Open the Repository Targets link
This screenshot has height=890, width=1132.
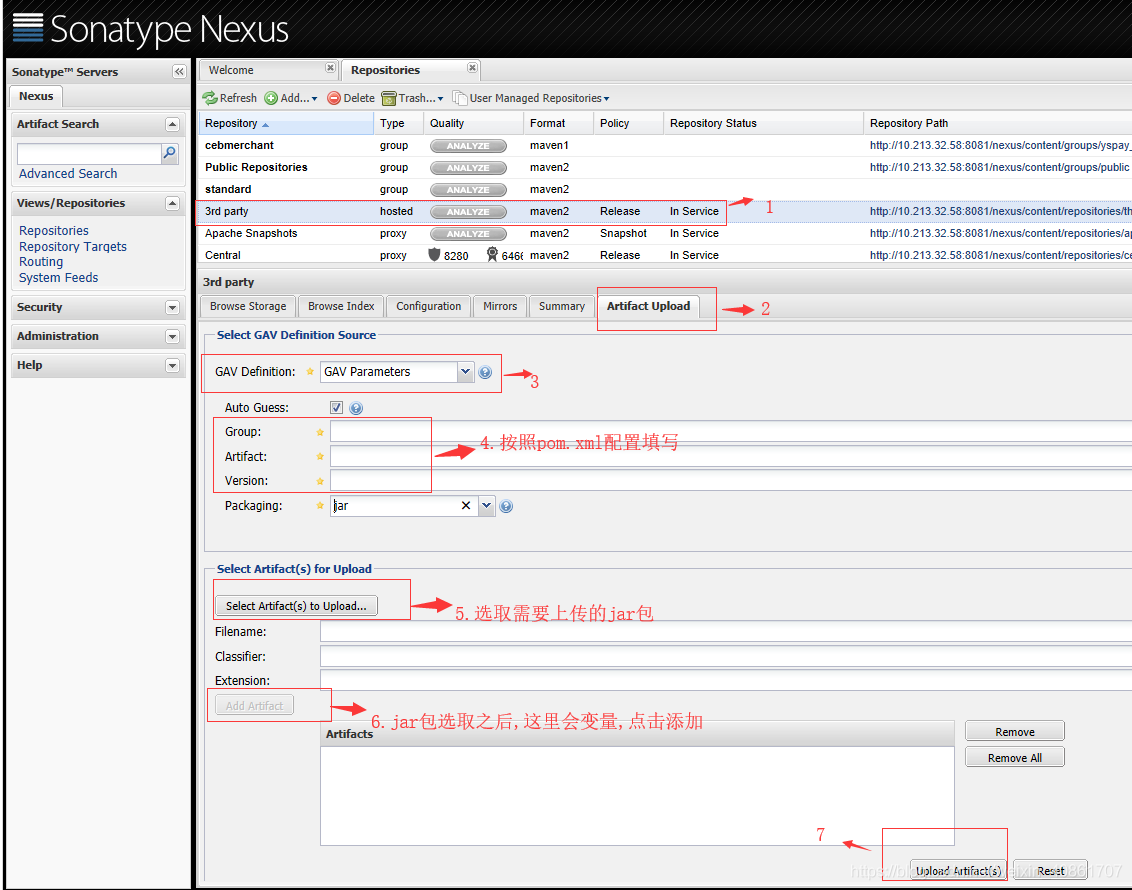pyautogui.click(x=72, y=247)
